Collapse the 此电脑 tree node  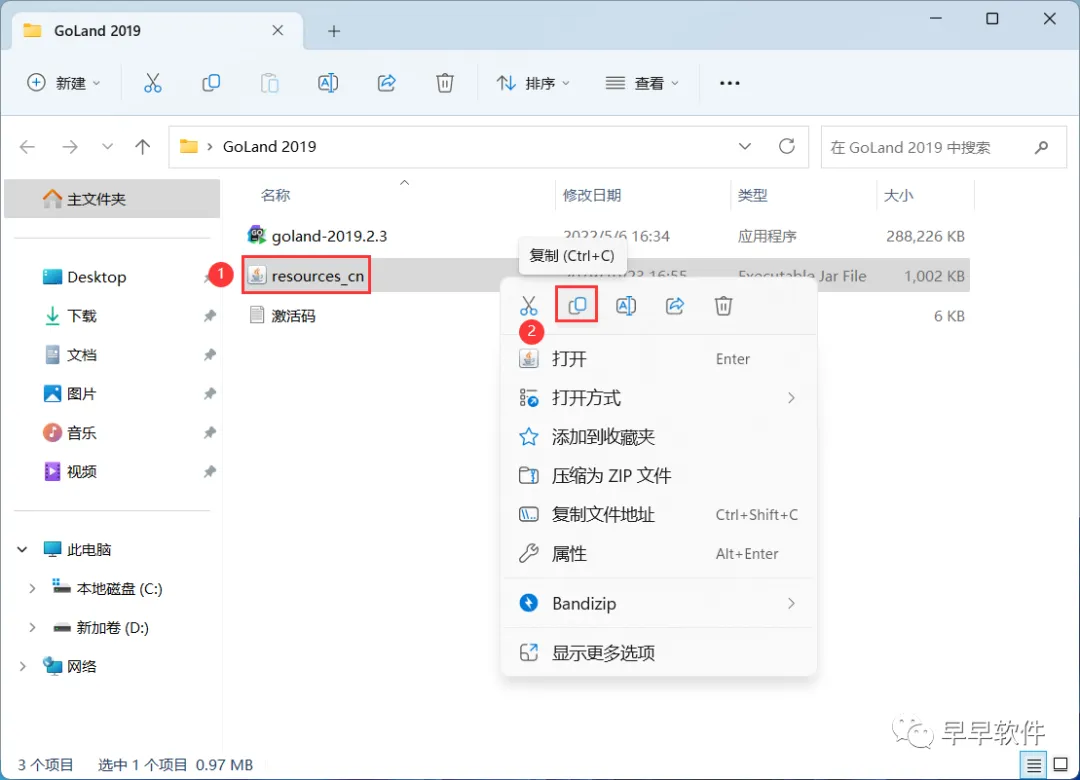(22, 549)
